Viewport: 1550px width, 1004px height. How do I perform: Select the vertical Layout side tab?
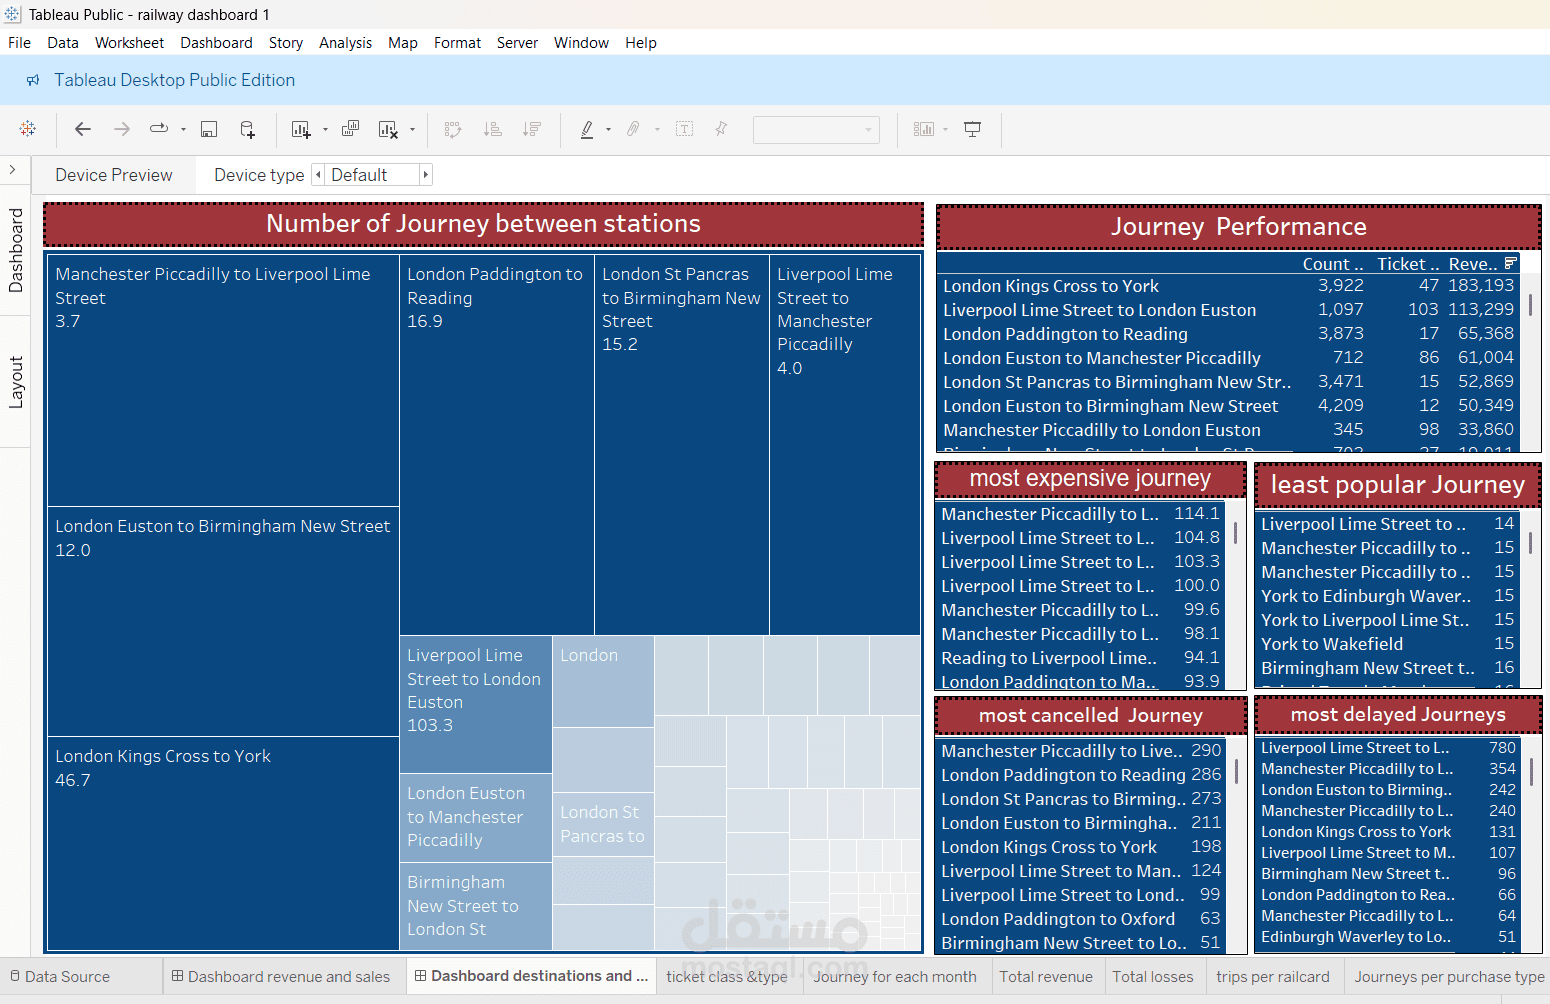[16, 382]
